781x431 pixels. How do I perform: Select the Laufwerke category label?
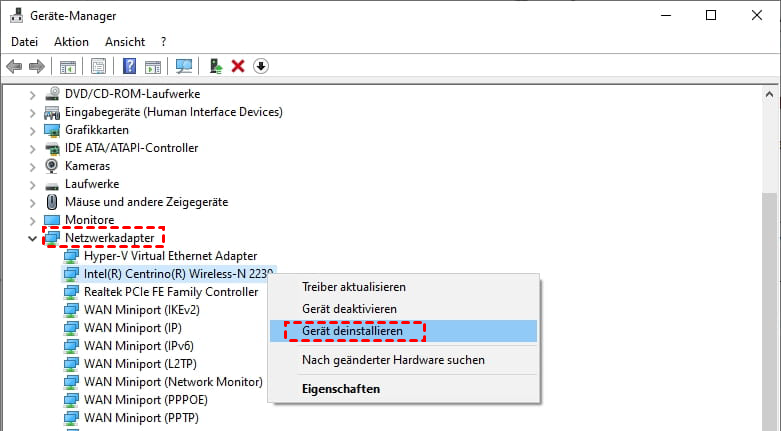pyautogui.click(x=92, y=184)
